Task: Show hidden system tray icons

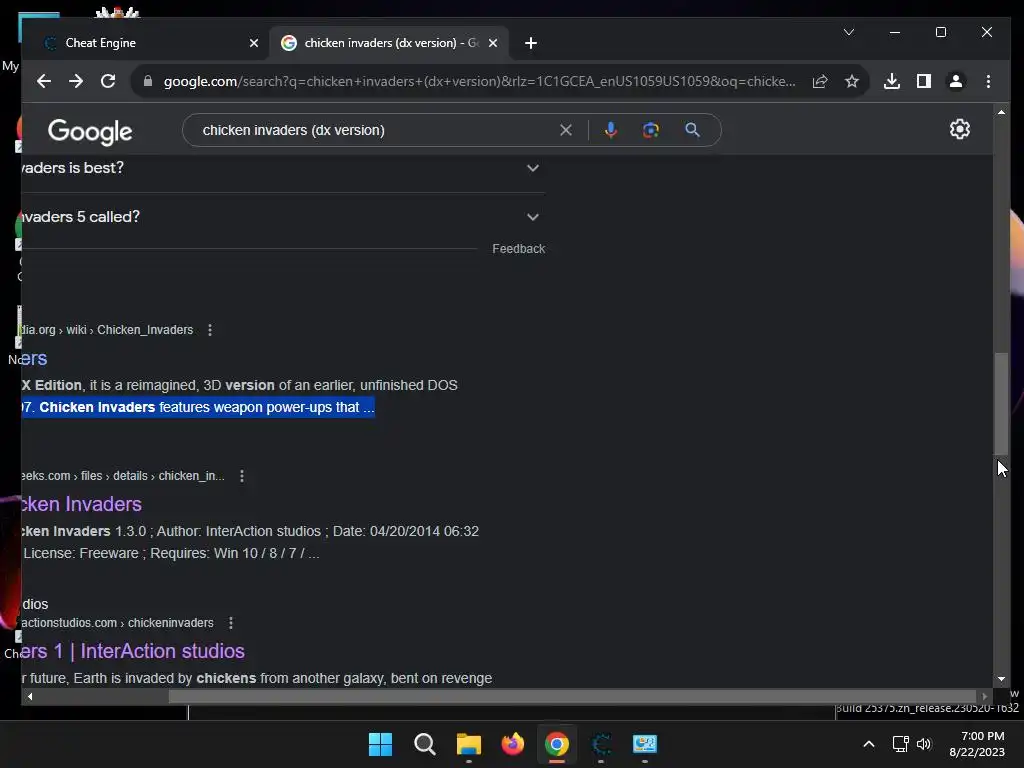Action: [x=869, y=744]
